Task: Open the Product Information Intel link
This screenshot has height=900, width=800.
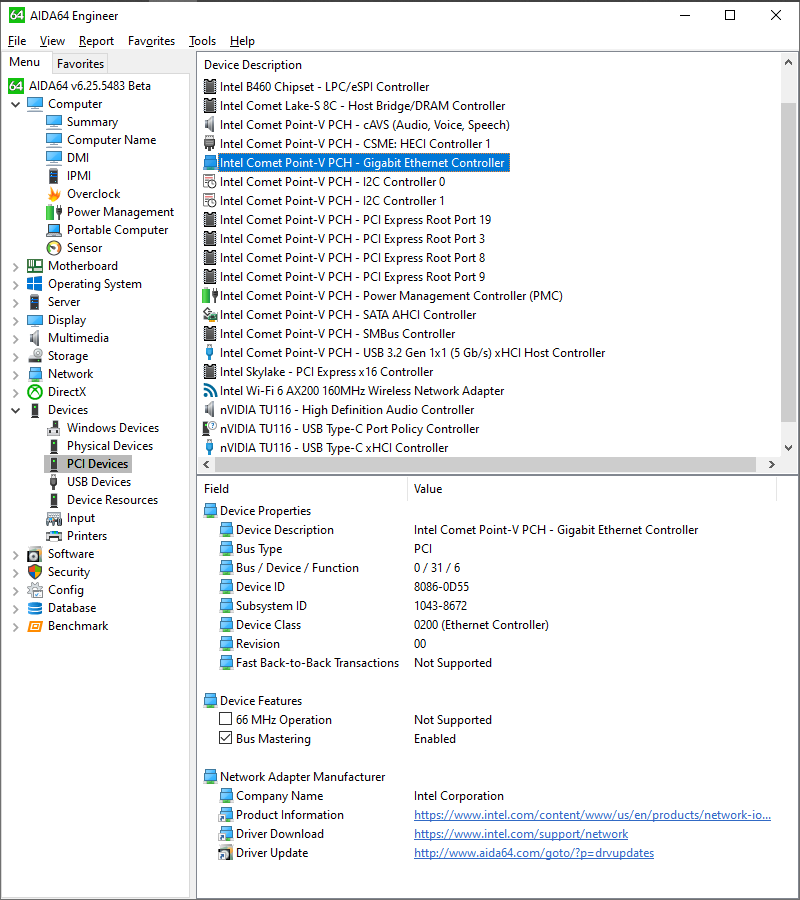Action: [592, 815]
